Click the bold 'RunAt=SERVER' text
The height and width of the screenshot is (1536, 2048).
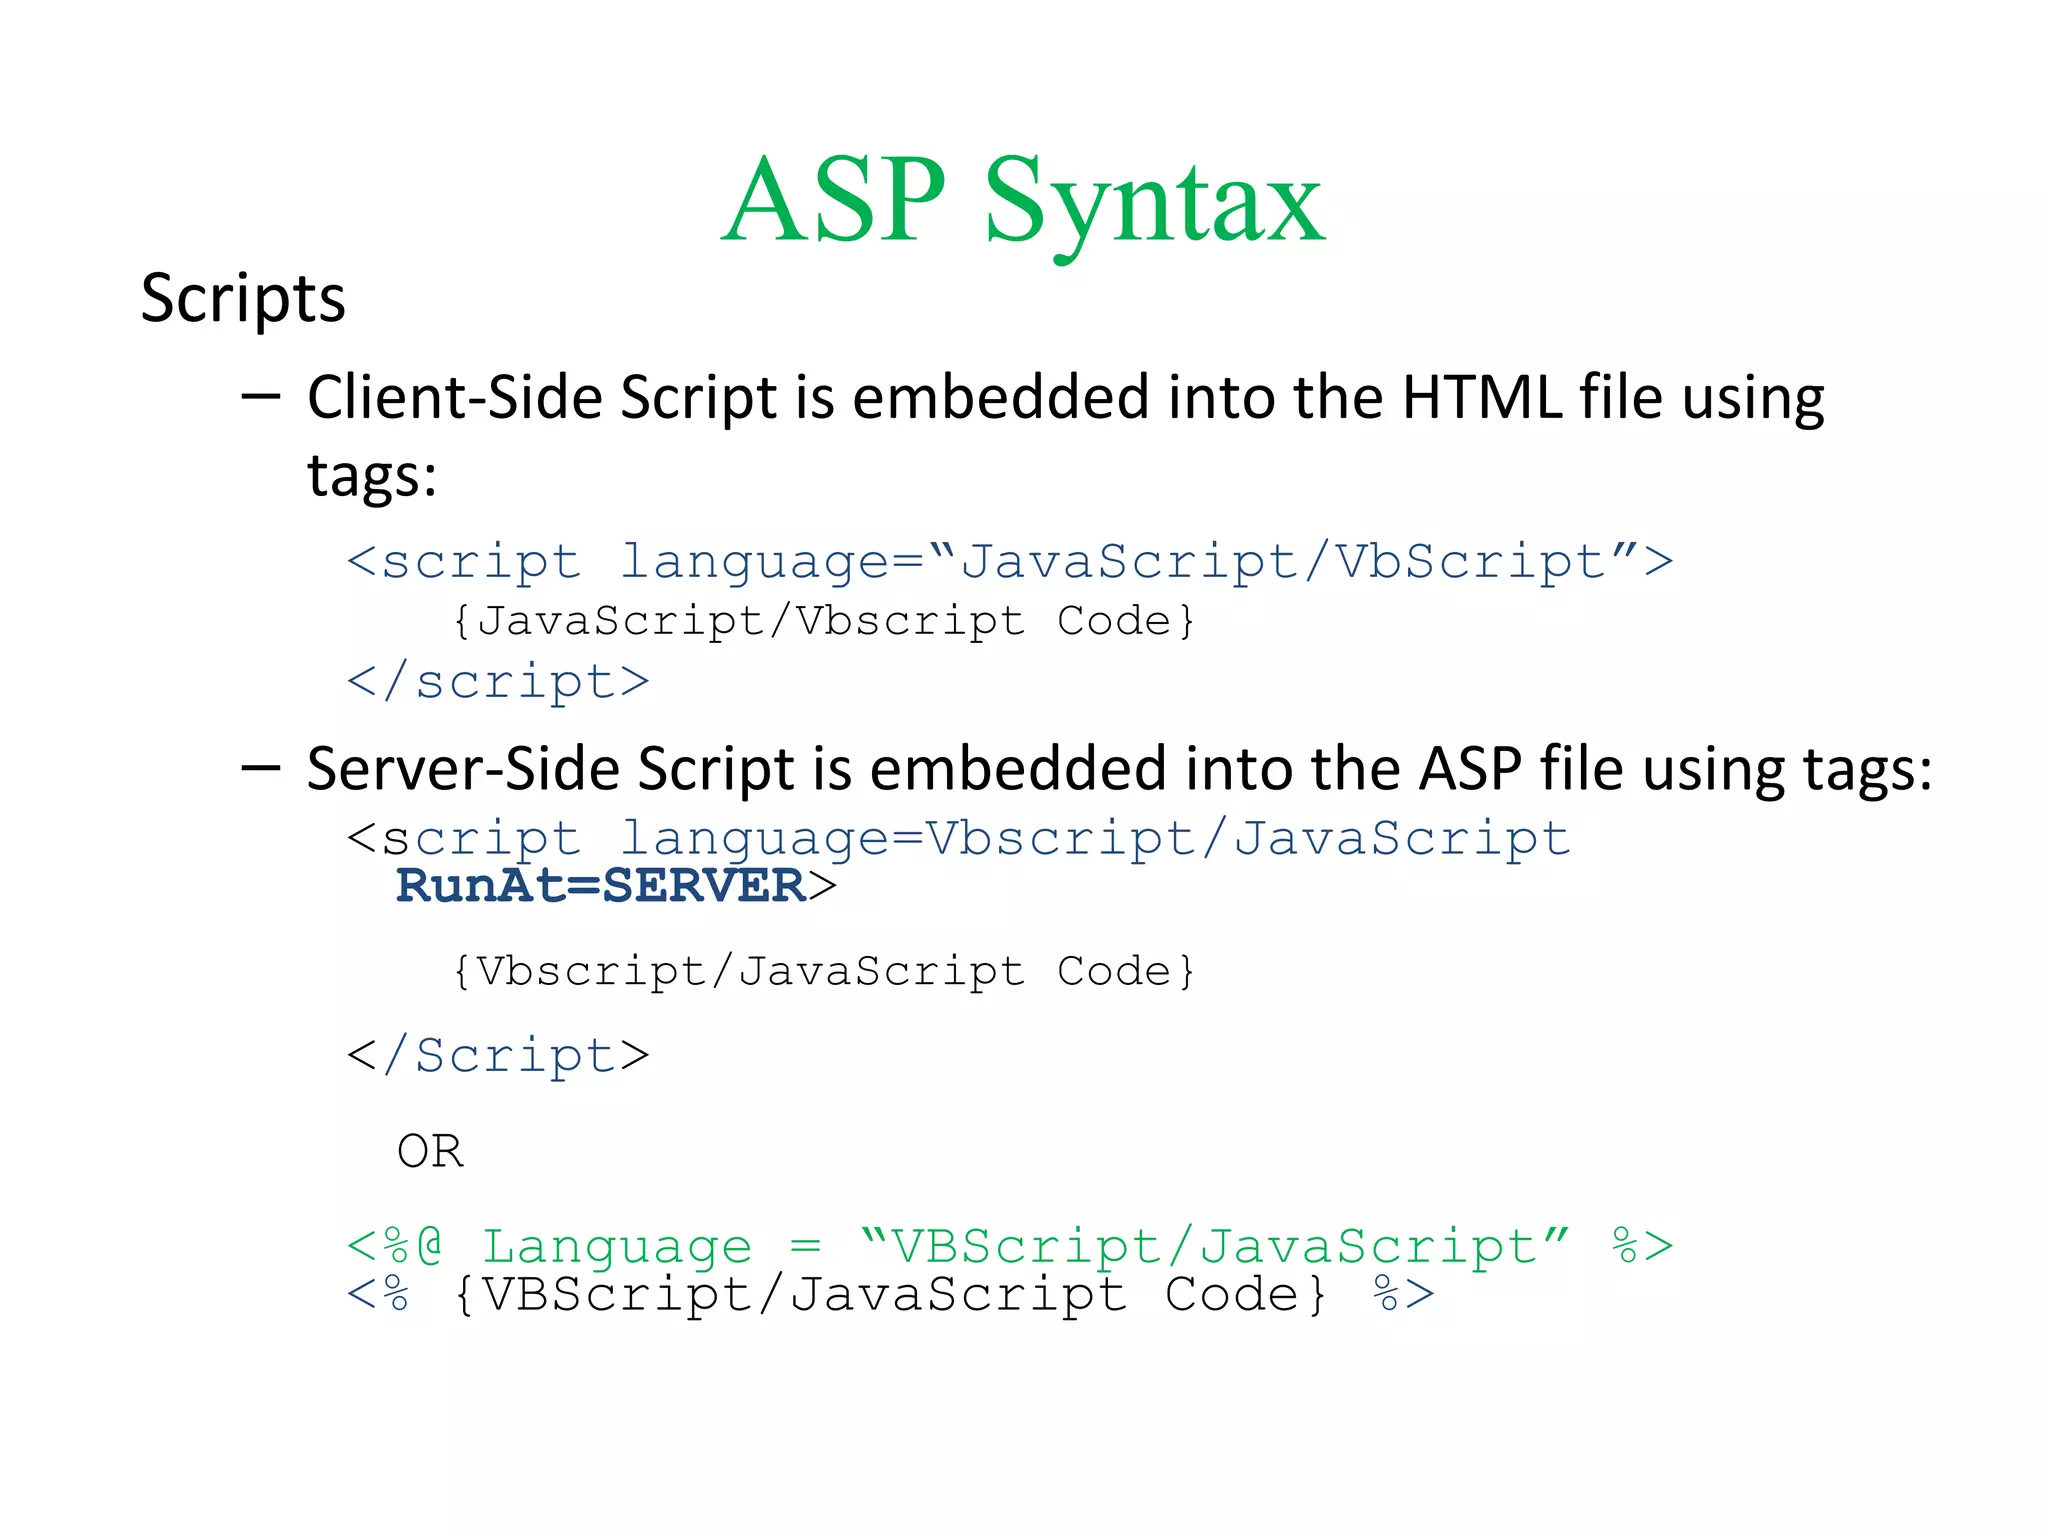(x=601, y=886)
